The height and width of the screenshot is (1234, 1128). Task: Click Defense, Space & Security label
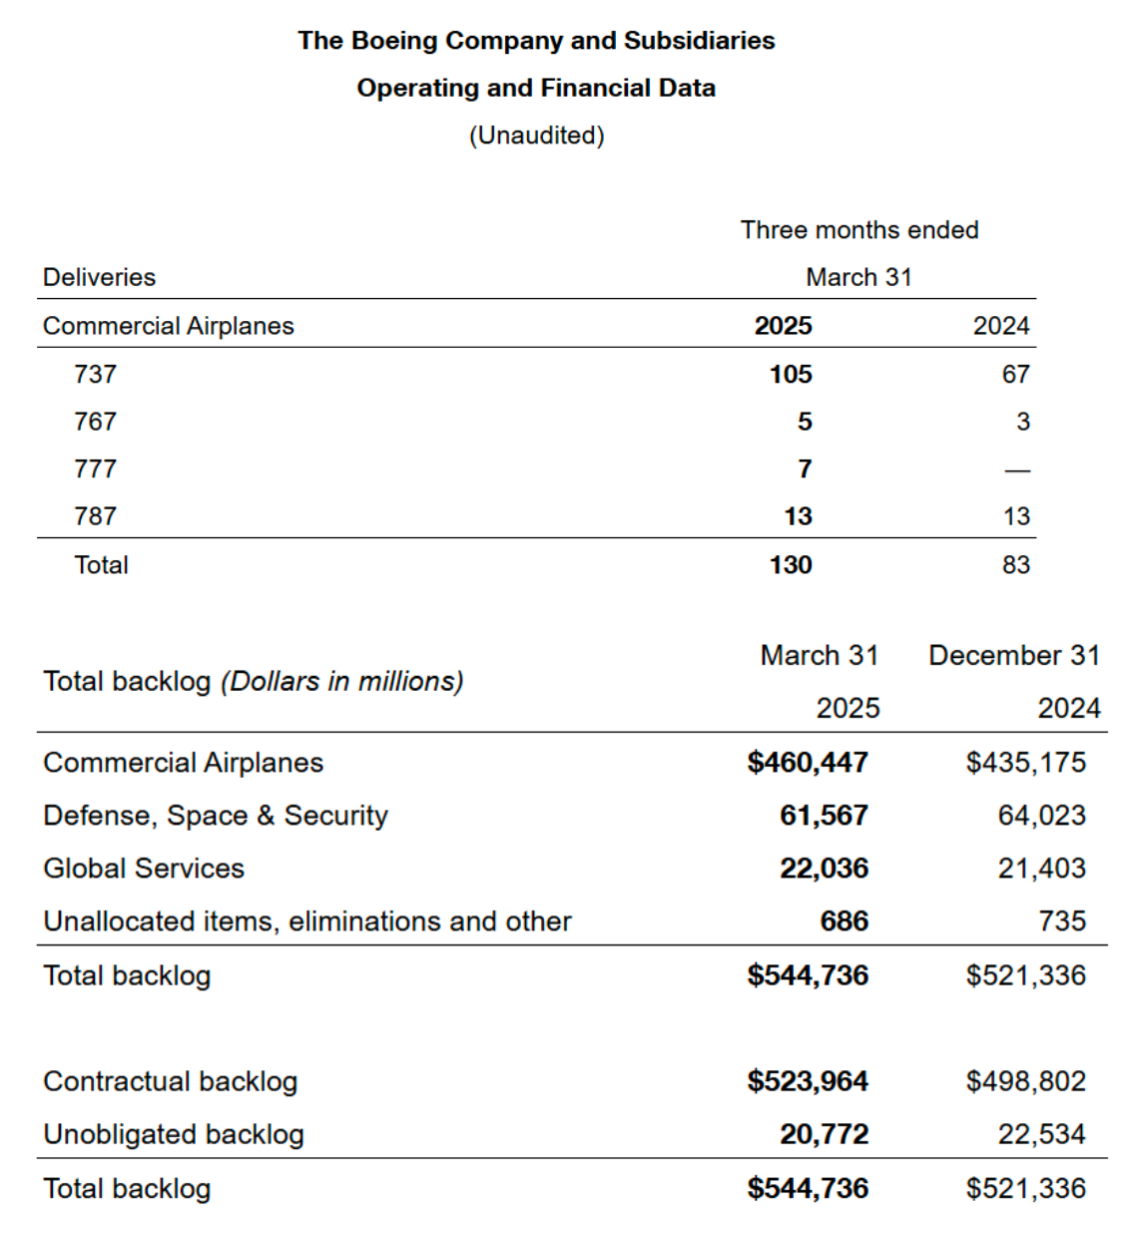[x=215, y=816]
